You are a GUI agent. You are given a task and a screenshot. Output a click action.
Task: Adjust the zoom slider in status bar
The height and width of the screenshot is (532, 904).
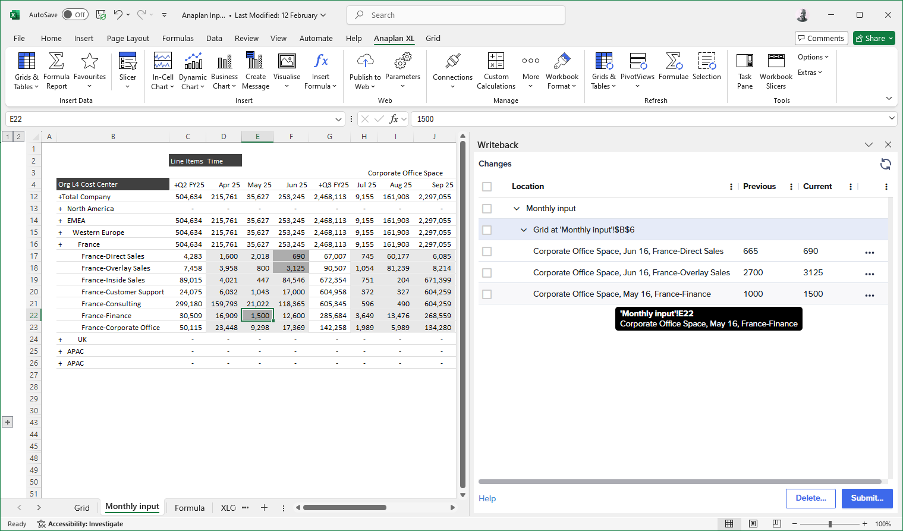point(829,524)
